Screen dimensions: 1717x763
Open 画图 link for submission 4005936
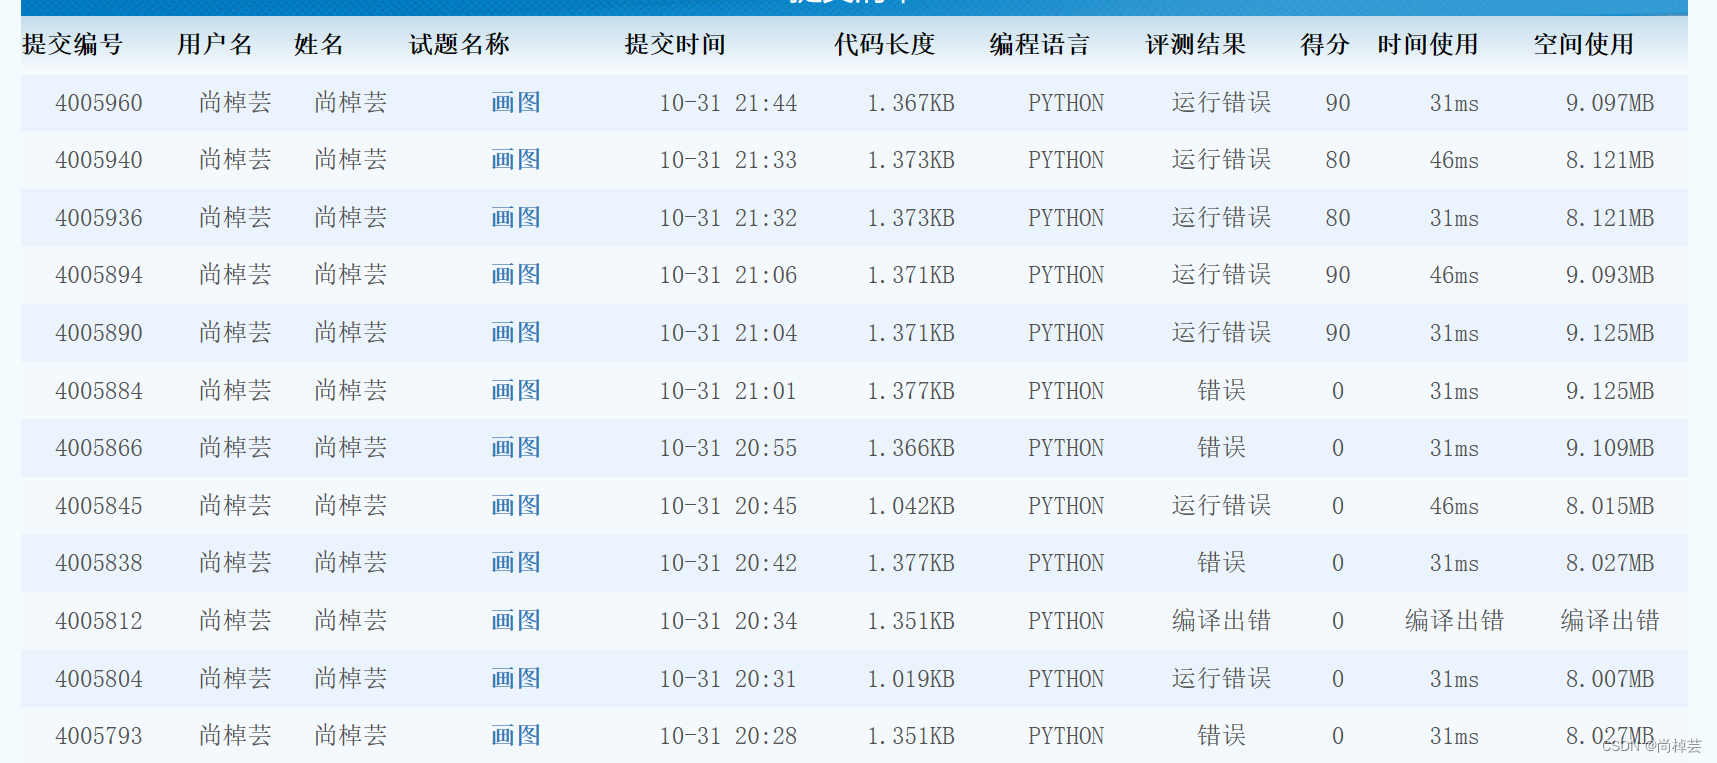point(516,218)
